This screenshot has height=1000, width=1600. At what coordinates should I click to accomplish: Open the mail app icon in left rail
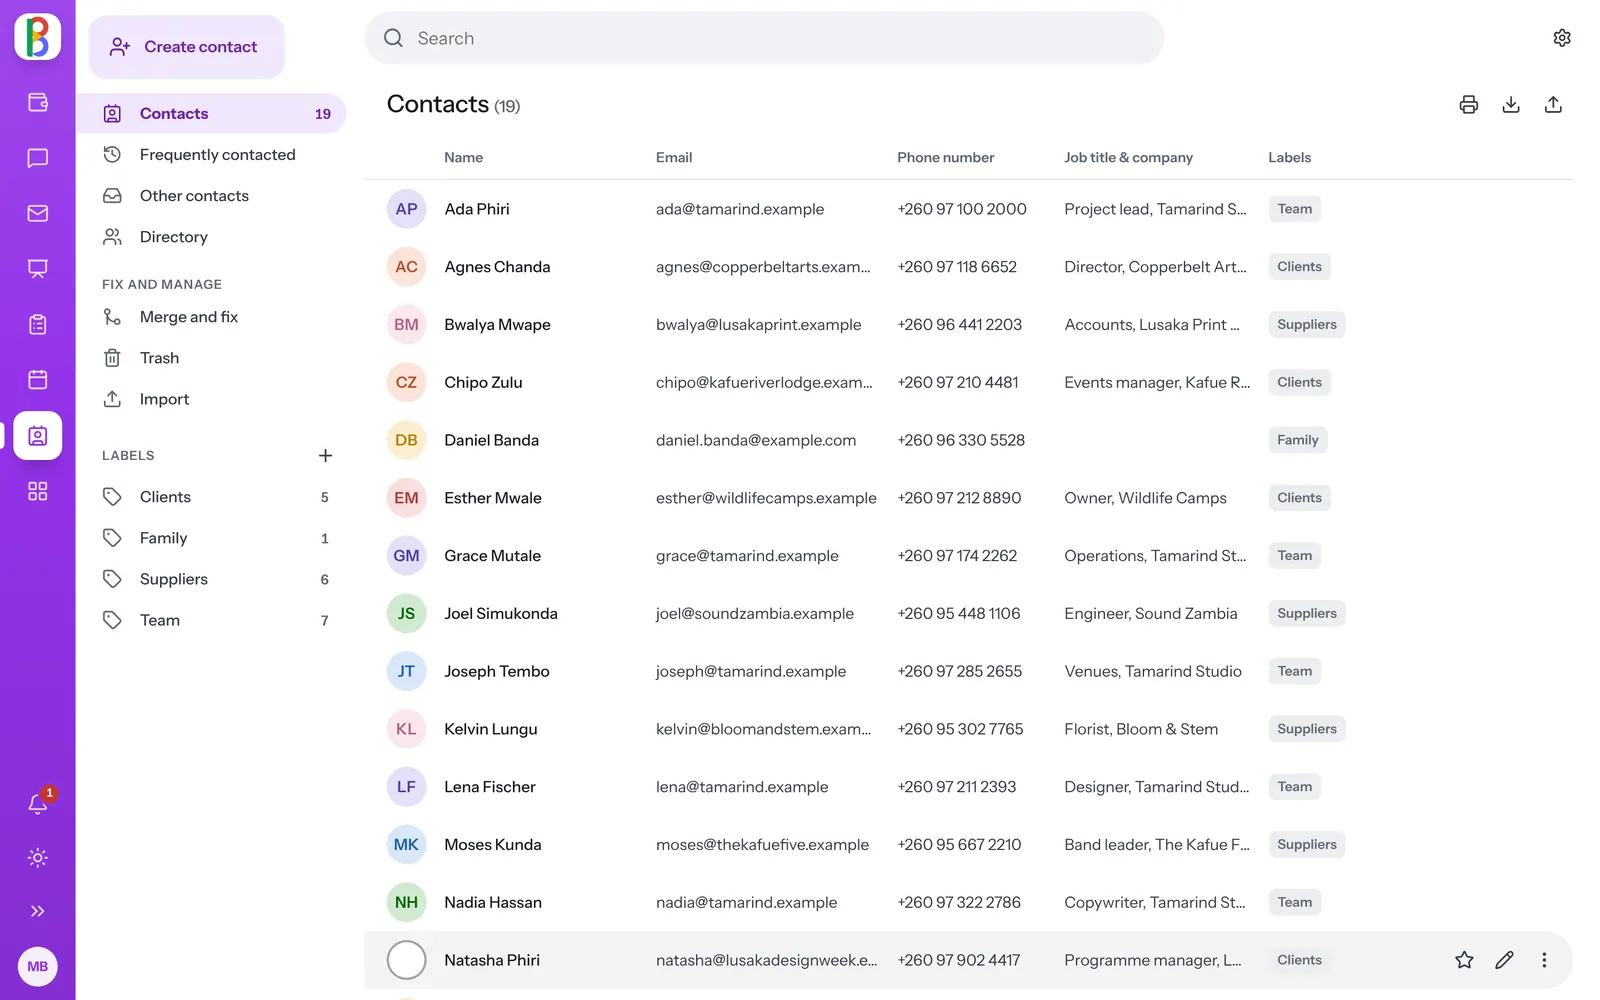(x=37, y=213)
